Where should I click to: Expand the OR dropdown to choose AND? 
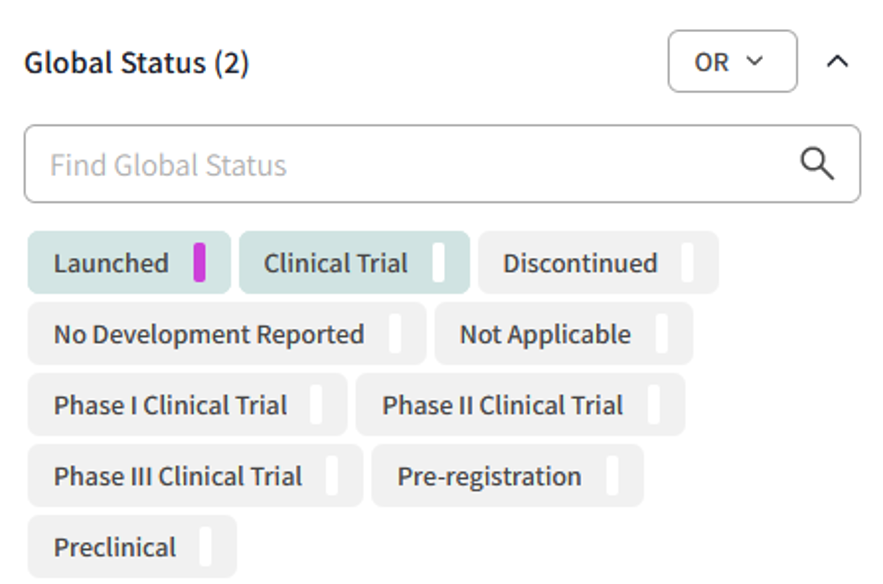pyautogui.click(x=732, y=61)
